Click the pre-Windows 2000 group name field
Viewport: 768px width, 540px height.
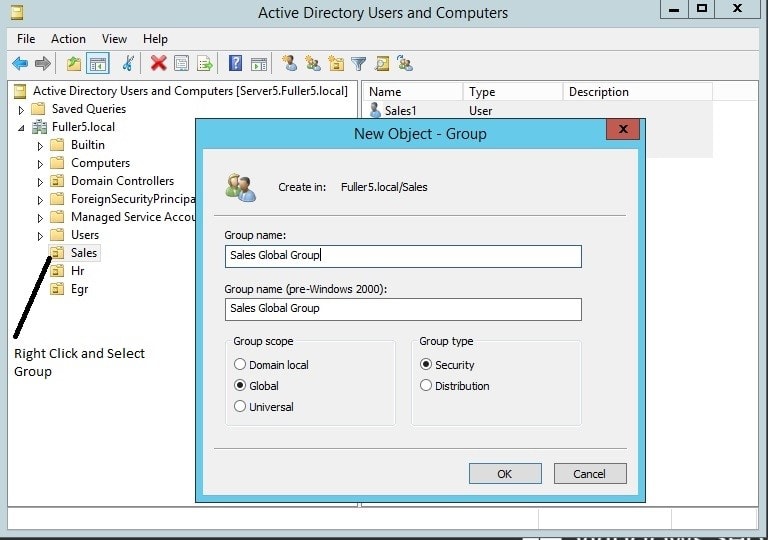pos(403,309)
